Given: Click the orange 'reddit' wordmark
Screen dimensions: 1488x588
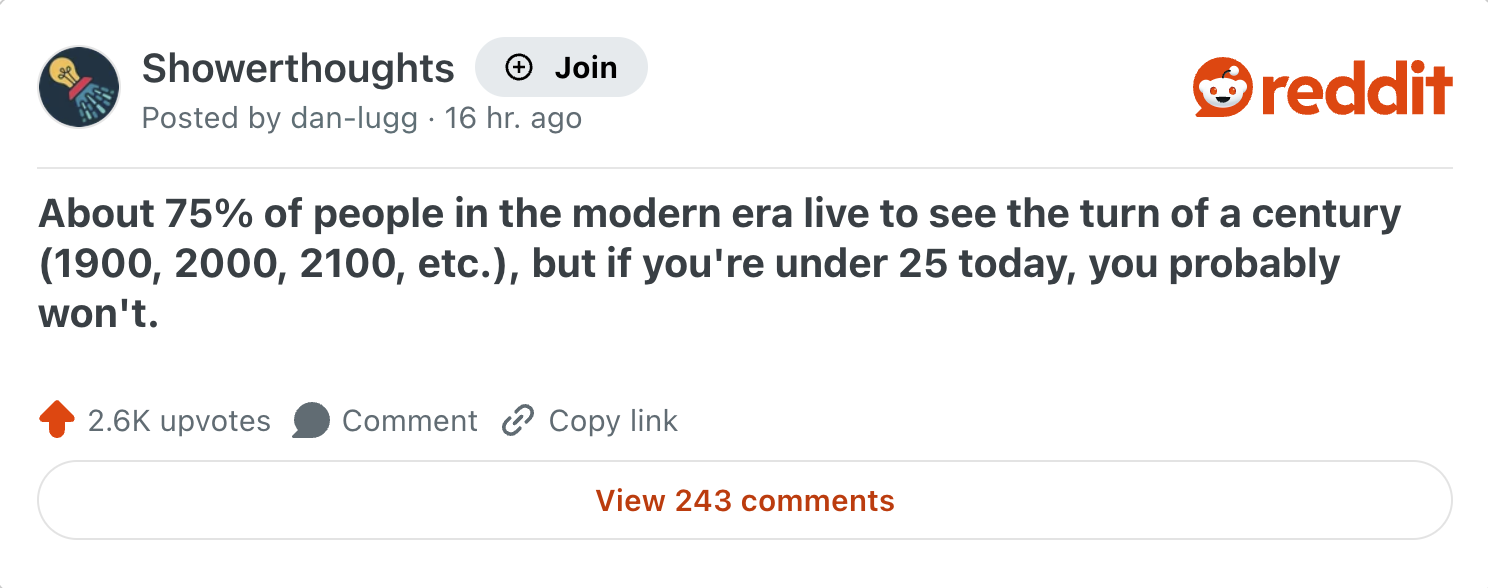Looking at the screenshot, I should tap(1356, 89).
